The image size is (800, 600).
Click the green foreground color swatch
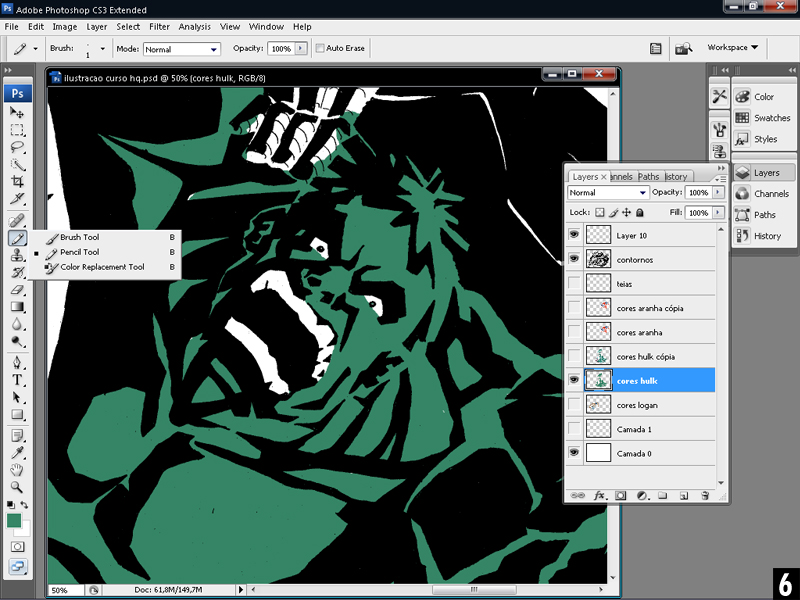(x=14, y=521)
